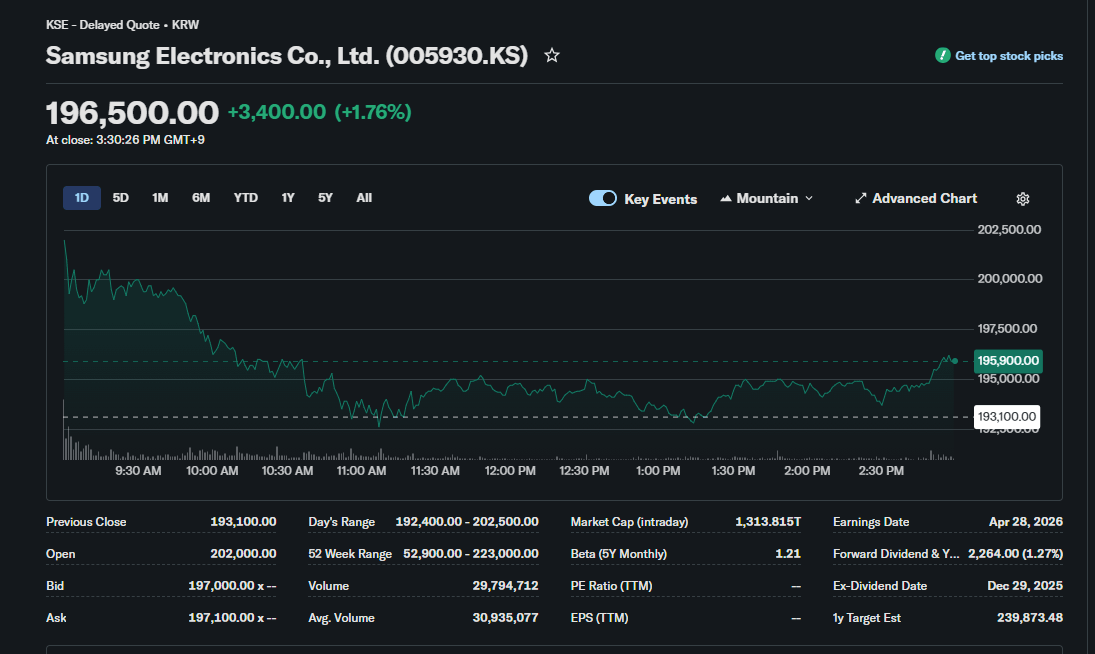Open the Advanced Chart view

pyautogui.click(x=924, y=199)
